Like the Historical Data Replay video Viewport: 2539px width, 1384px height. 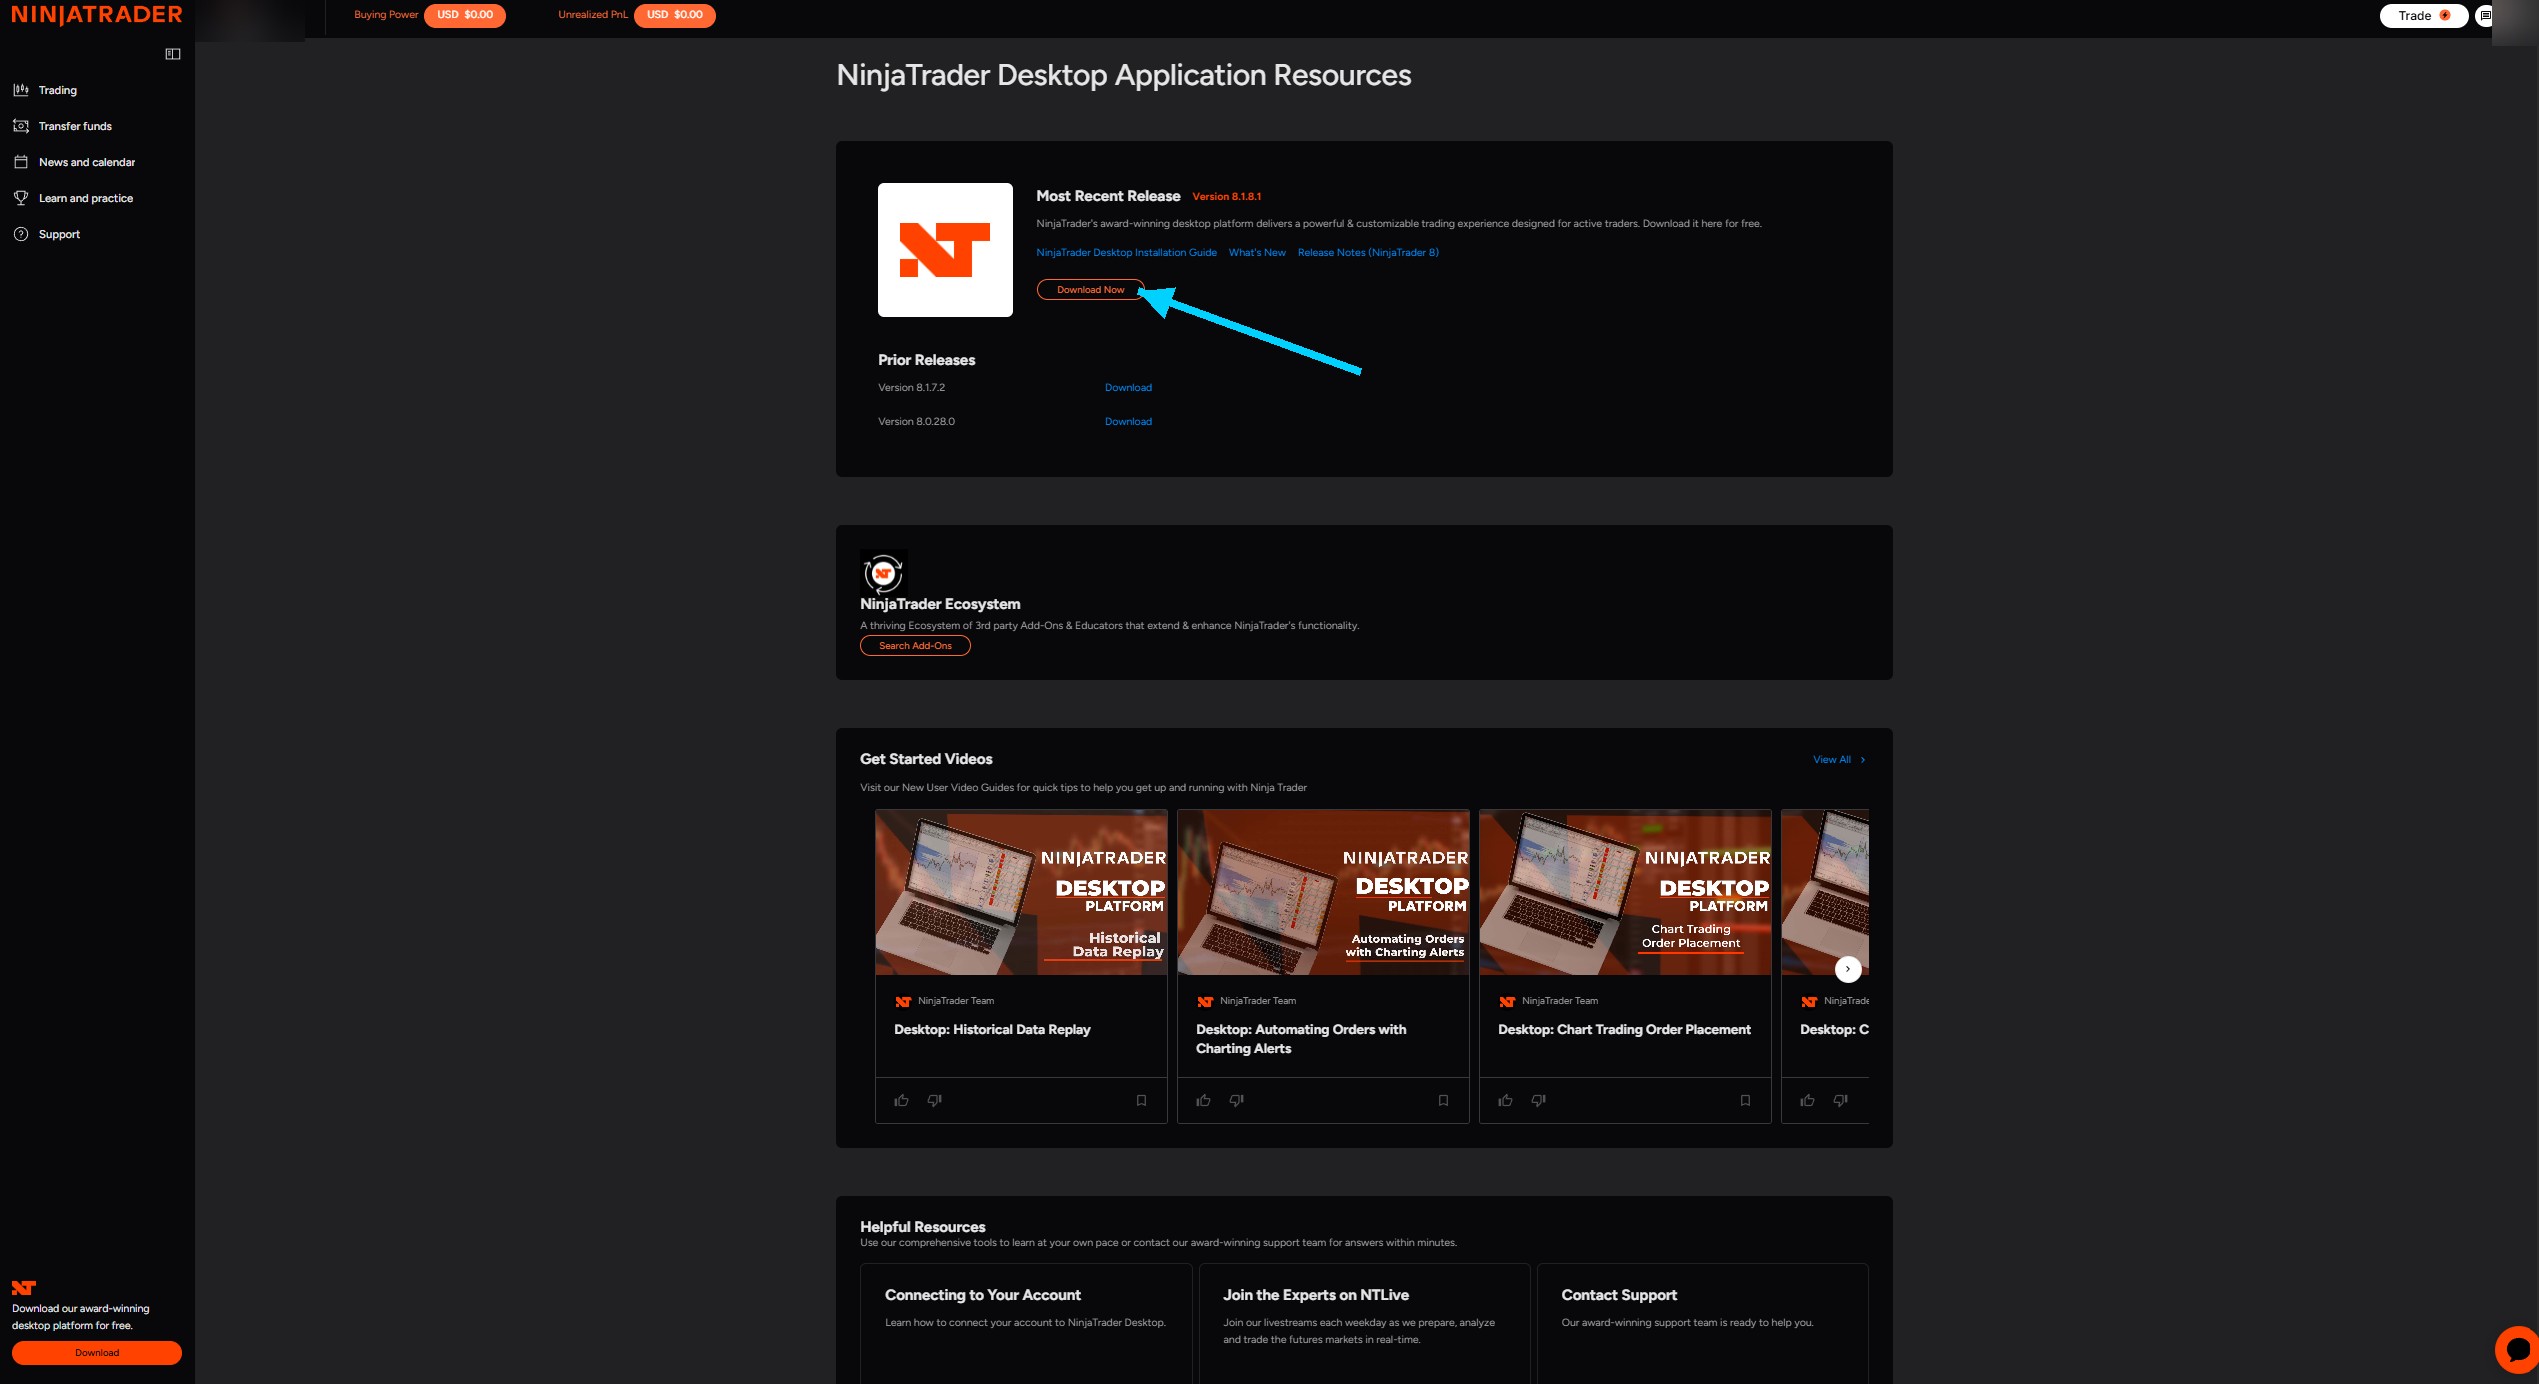(x=901, y=1100)
